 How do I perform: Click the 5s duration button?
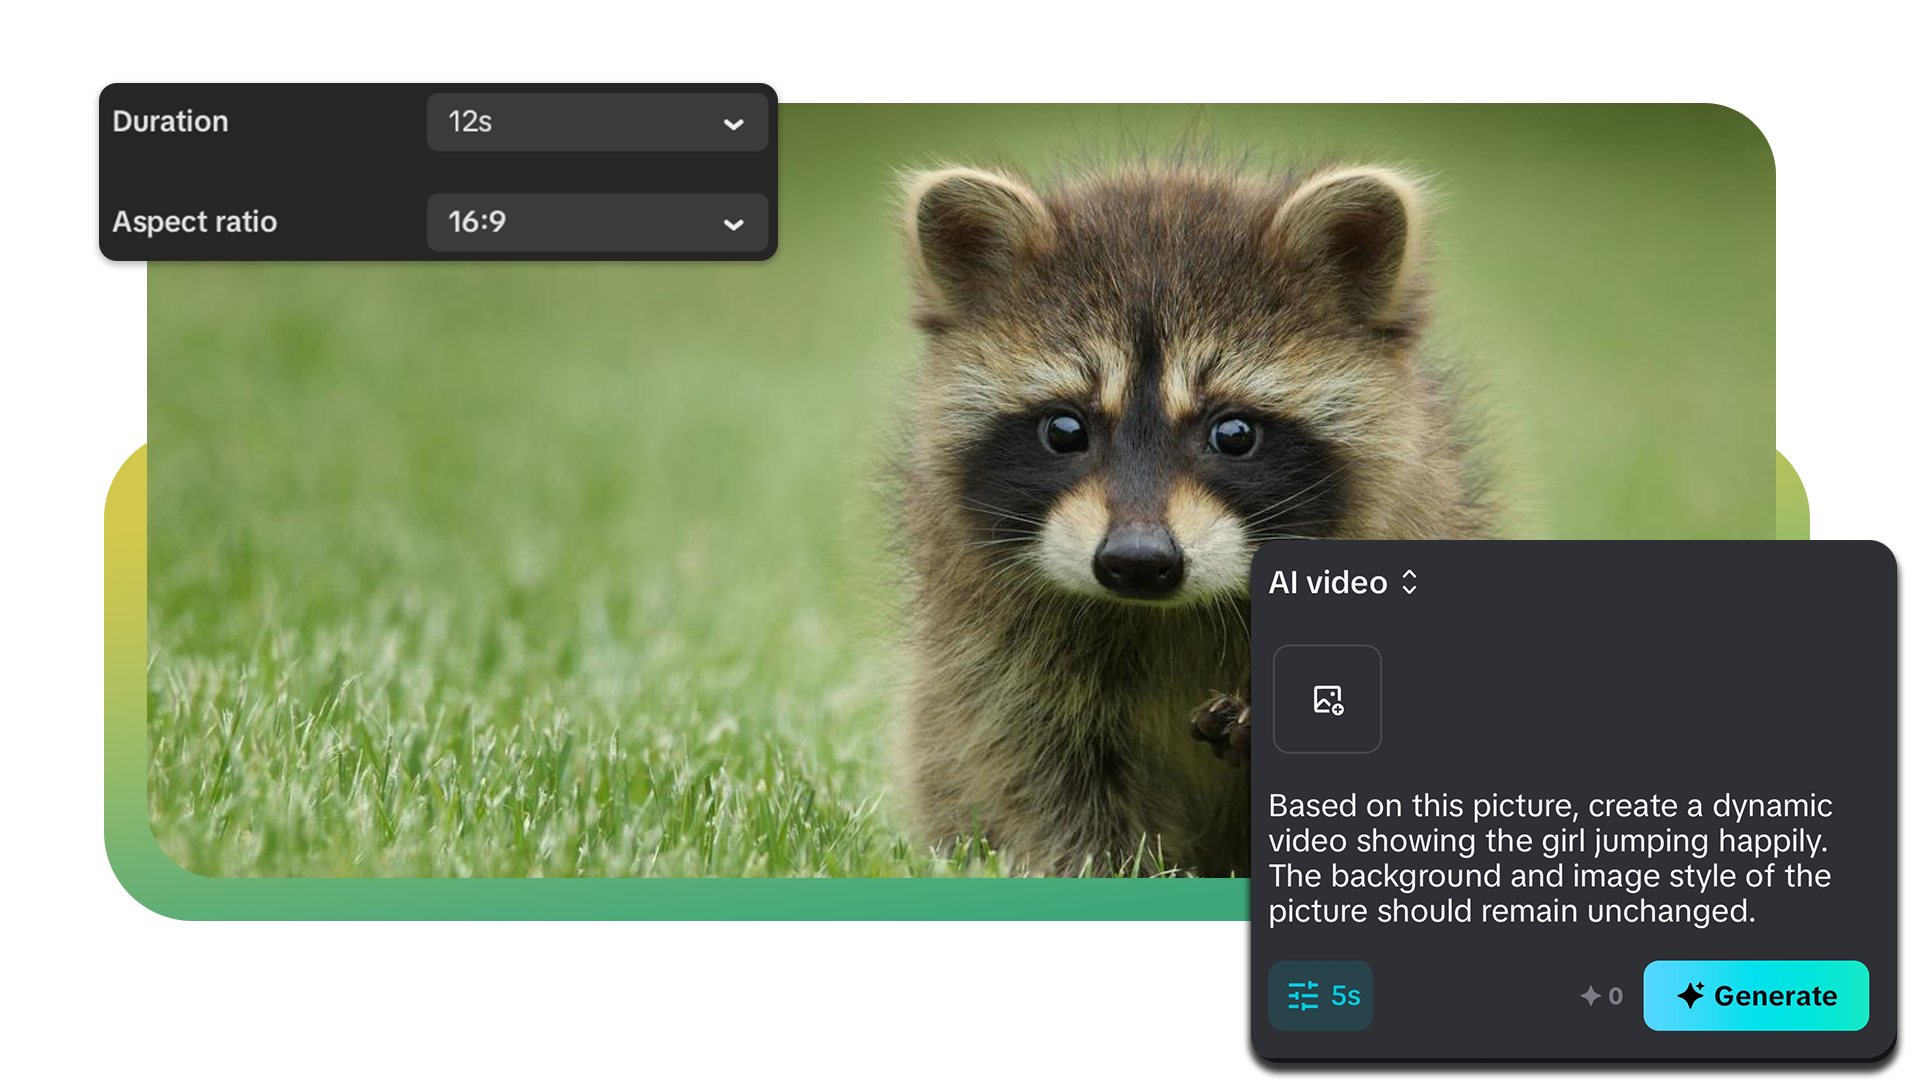point(1320,996)
